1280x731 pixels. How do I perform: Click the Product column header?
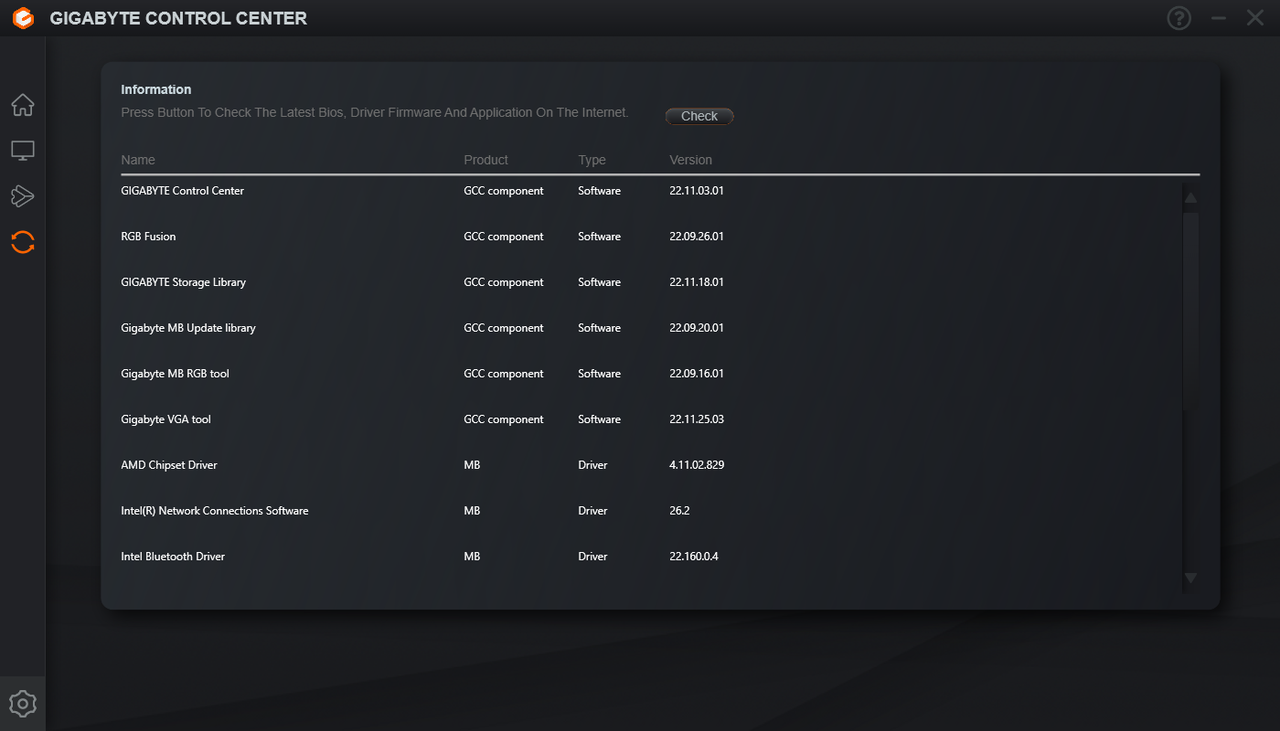pos(486,160)
